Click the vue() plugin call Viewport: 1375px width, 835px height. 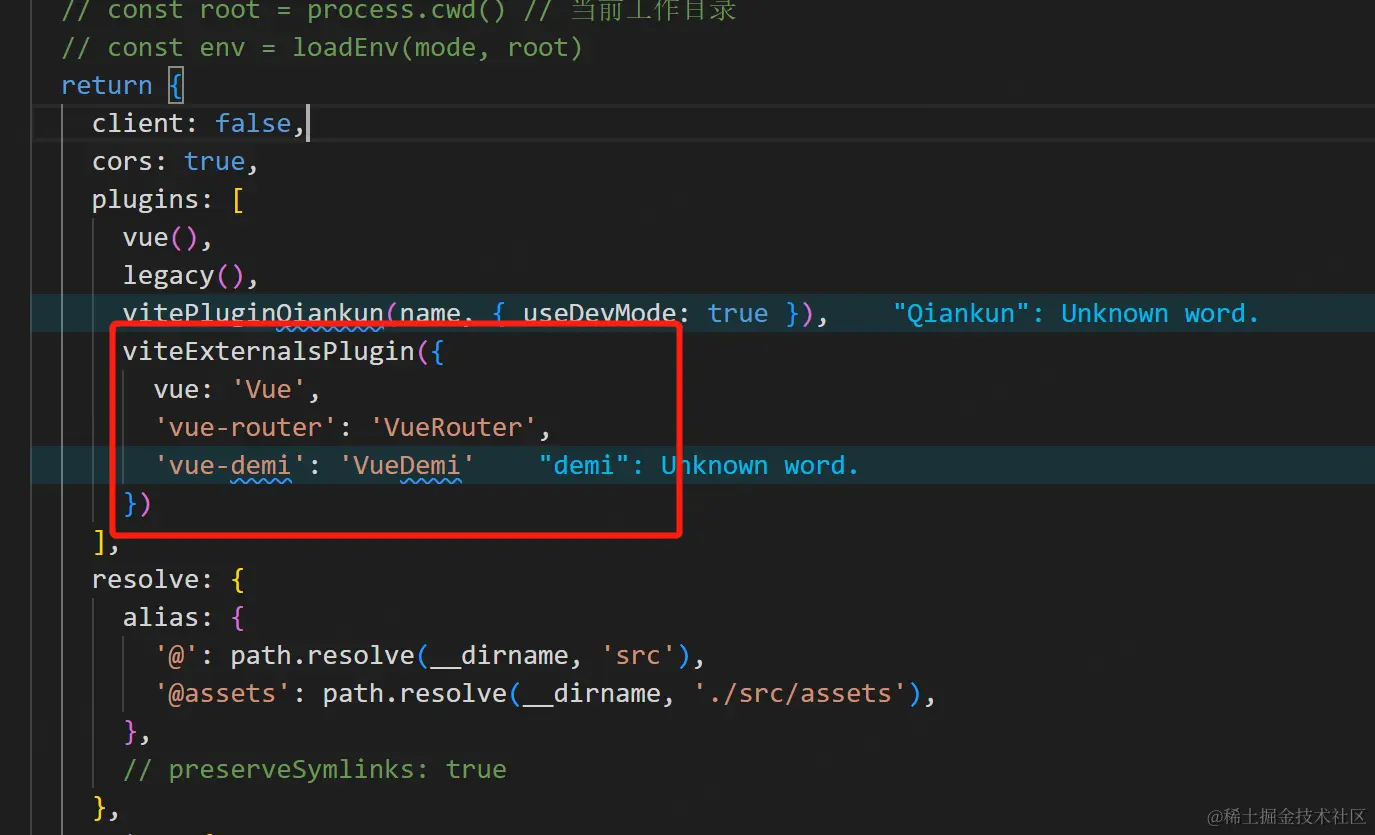(x=160, y=237)
